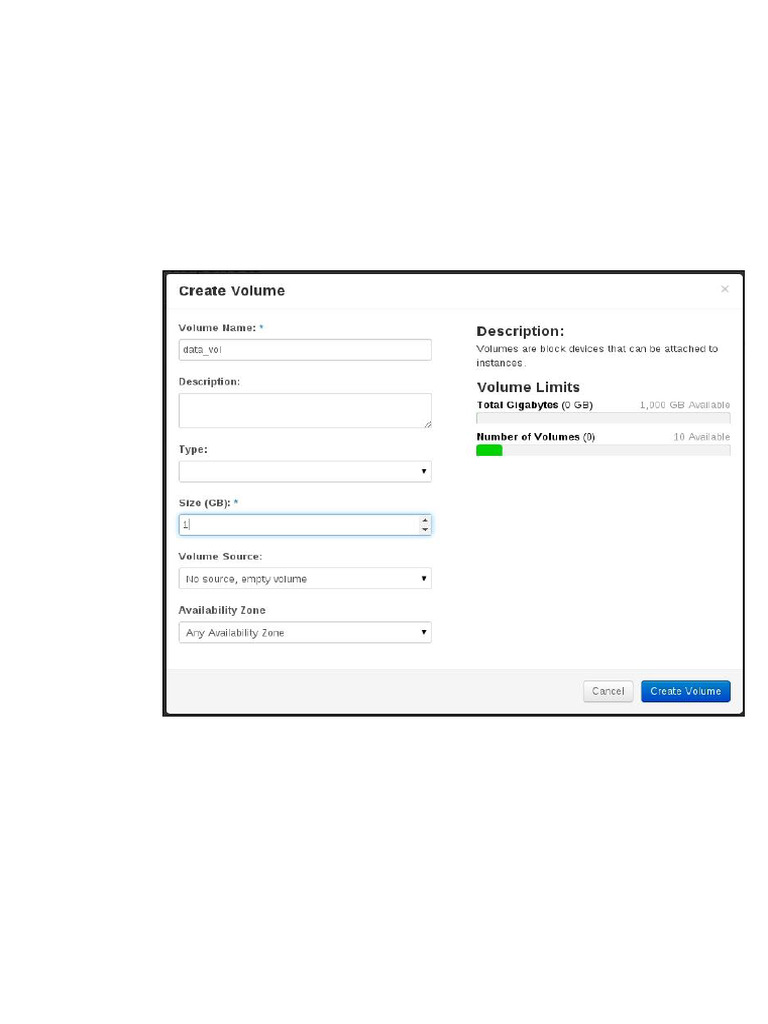Click the 'Availability Zone' field label
Viewport: 768px width, 1024px height.
click(x=222, y=610)
